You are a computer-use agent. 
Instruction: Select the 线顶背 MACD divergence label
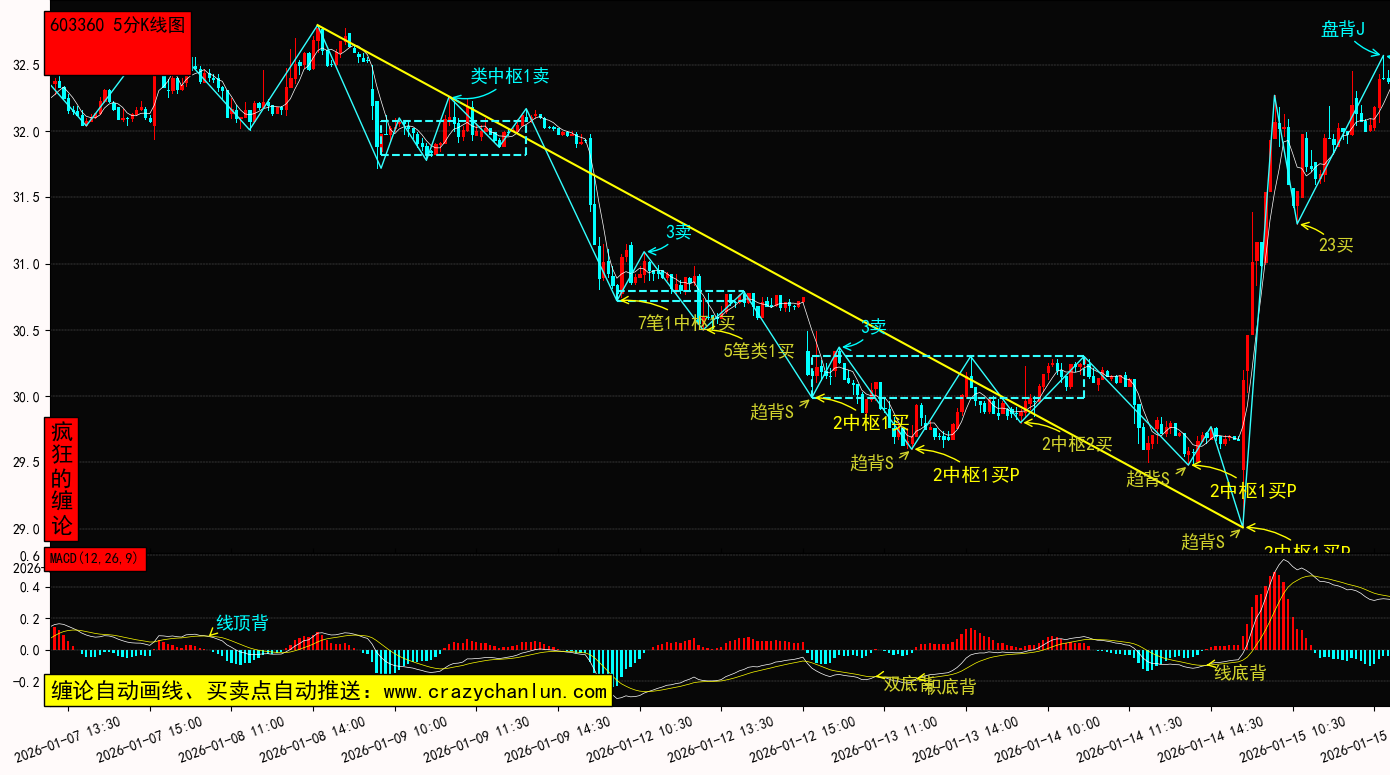(x=242, y=623)
